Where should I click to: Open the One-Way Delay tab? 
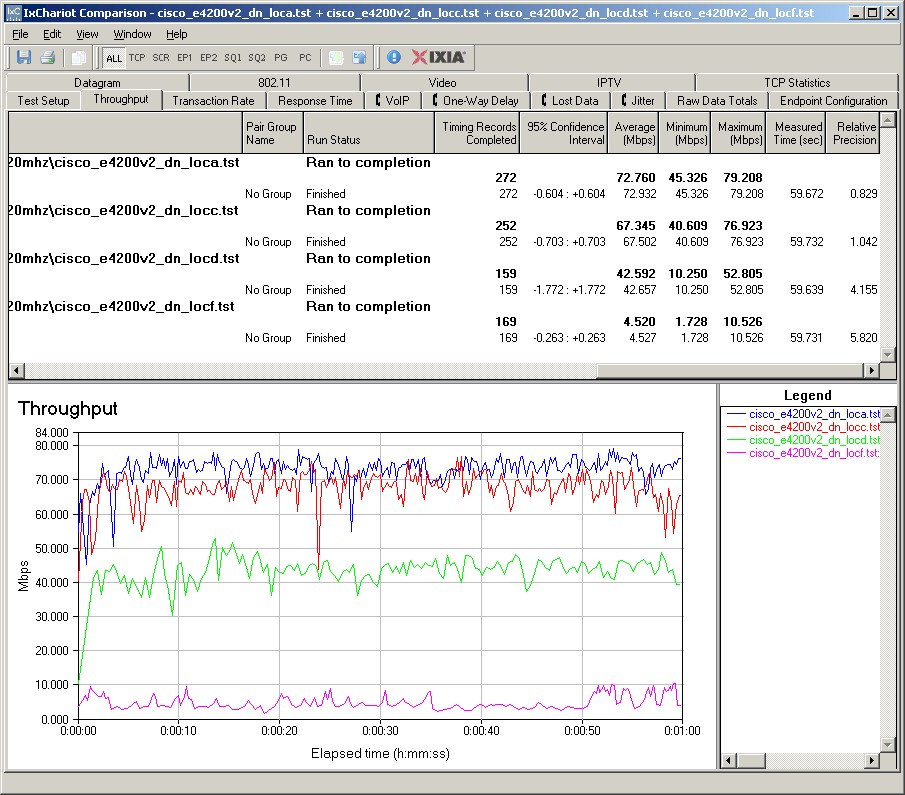coord(476,100)
